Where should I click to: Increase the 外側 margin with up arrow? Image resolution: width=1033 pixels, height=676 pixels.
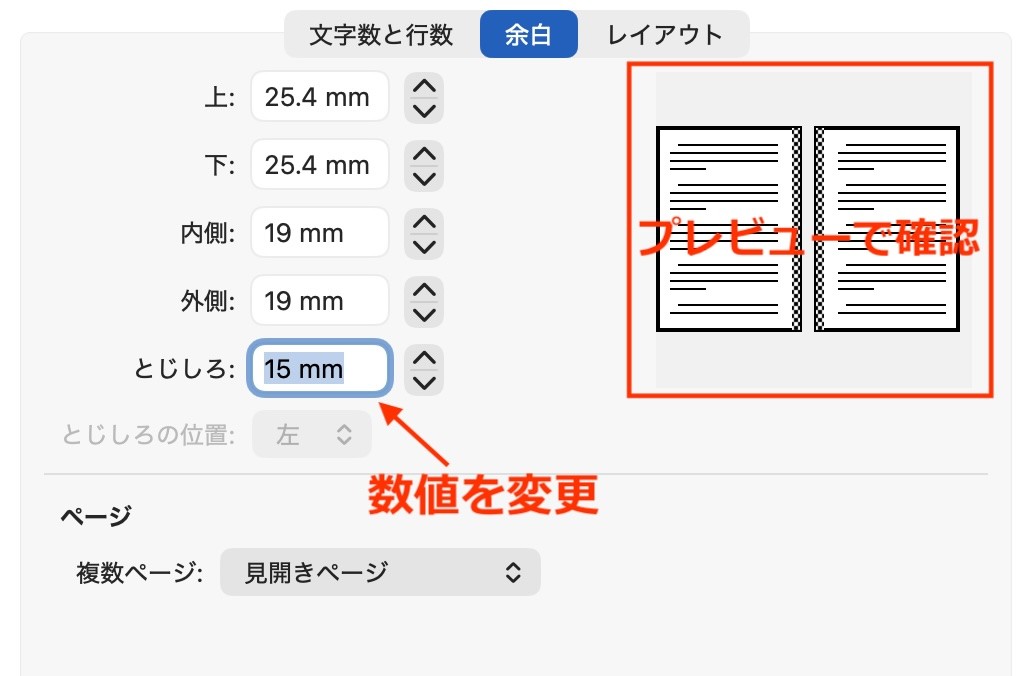tap(424, 289)
